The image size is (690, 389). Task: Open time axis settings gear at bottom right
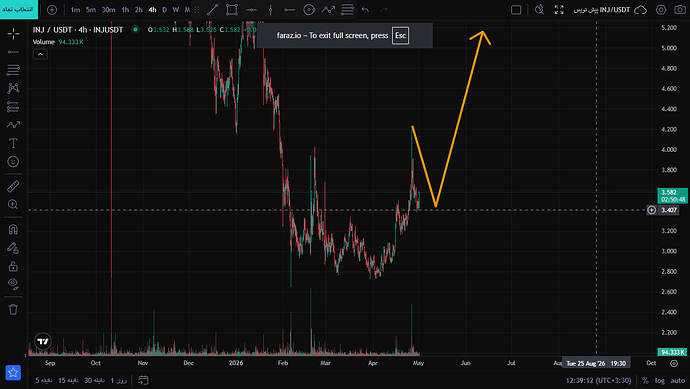click(x=674, y=363)
